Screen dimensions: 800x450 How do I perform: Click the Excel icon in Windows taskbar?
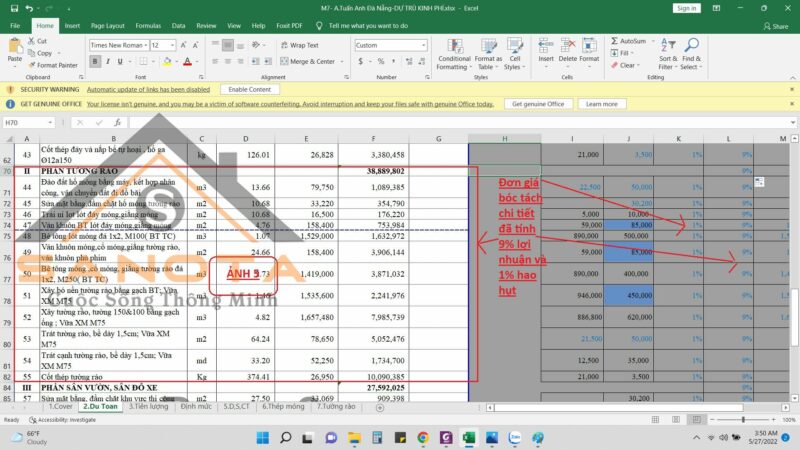(467, 437)
